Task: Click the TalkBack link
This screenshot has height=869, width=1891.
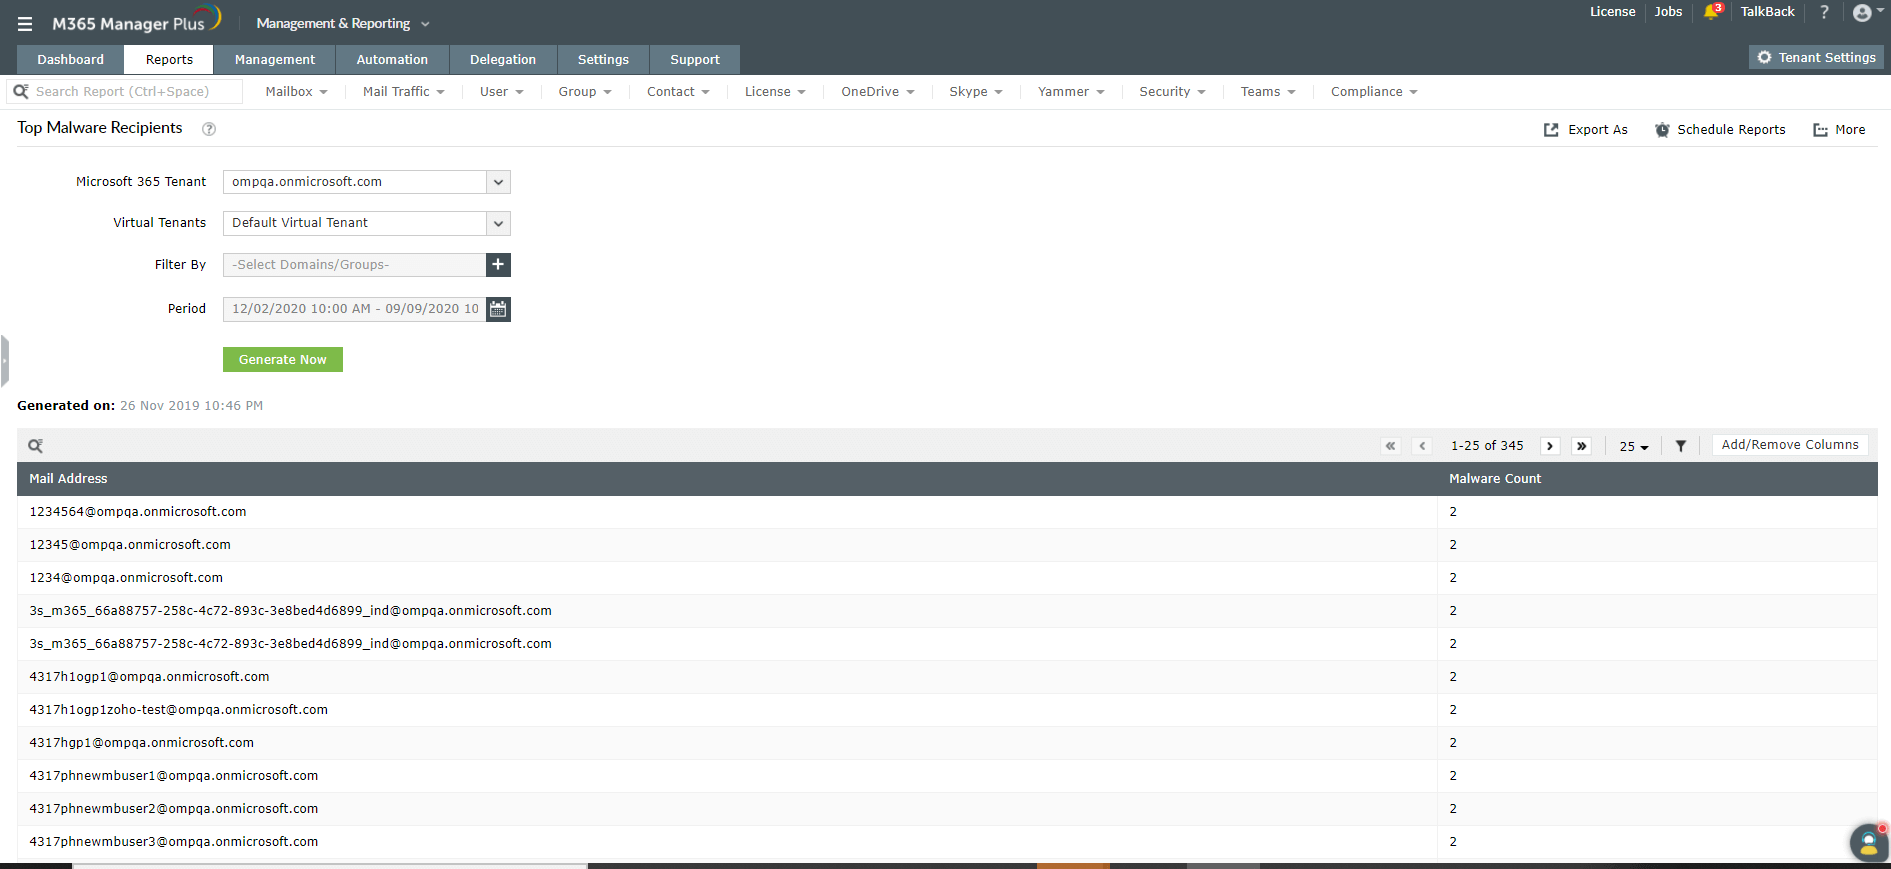Action: 1767,12
